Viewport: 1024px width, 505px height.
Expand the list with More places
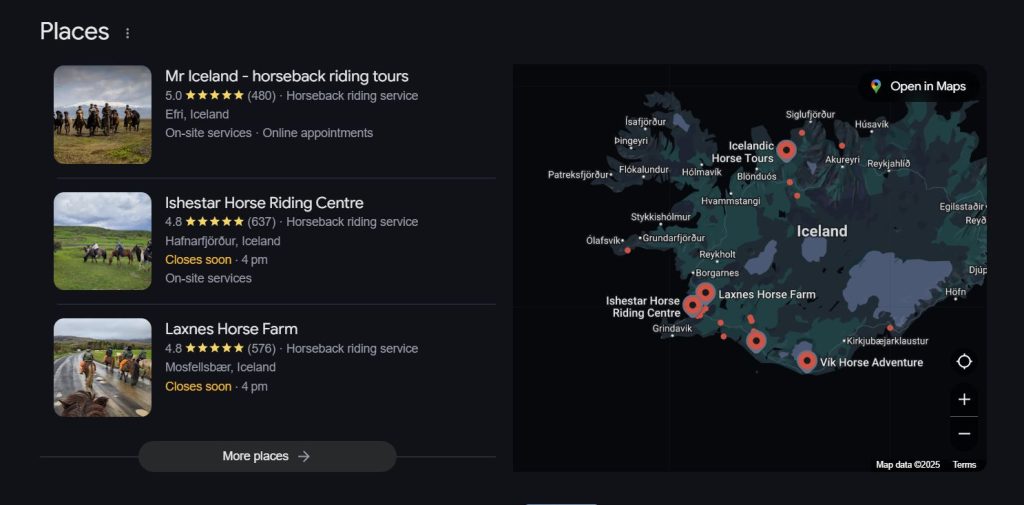point(267,456)
